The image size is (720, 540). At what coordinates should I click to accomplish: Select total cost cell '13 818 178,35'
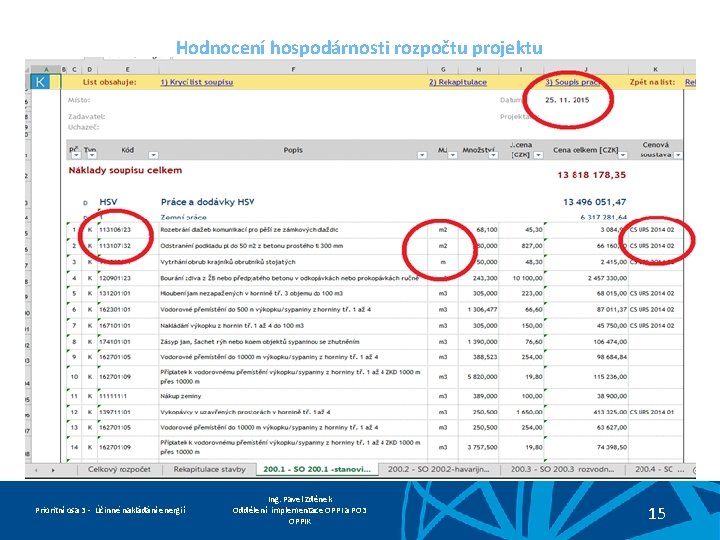[591, 175]
